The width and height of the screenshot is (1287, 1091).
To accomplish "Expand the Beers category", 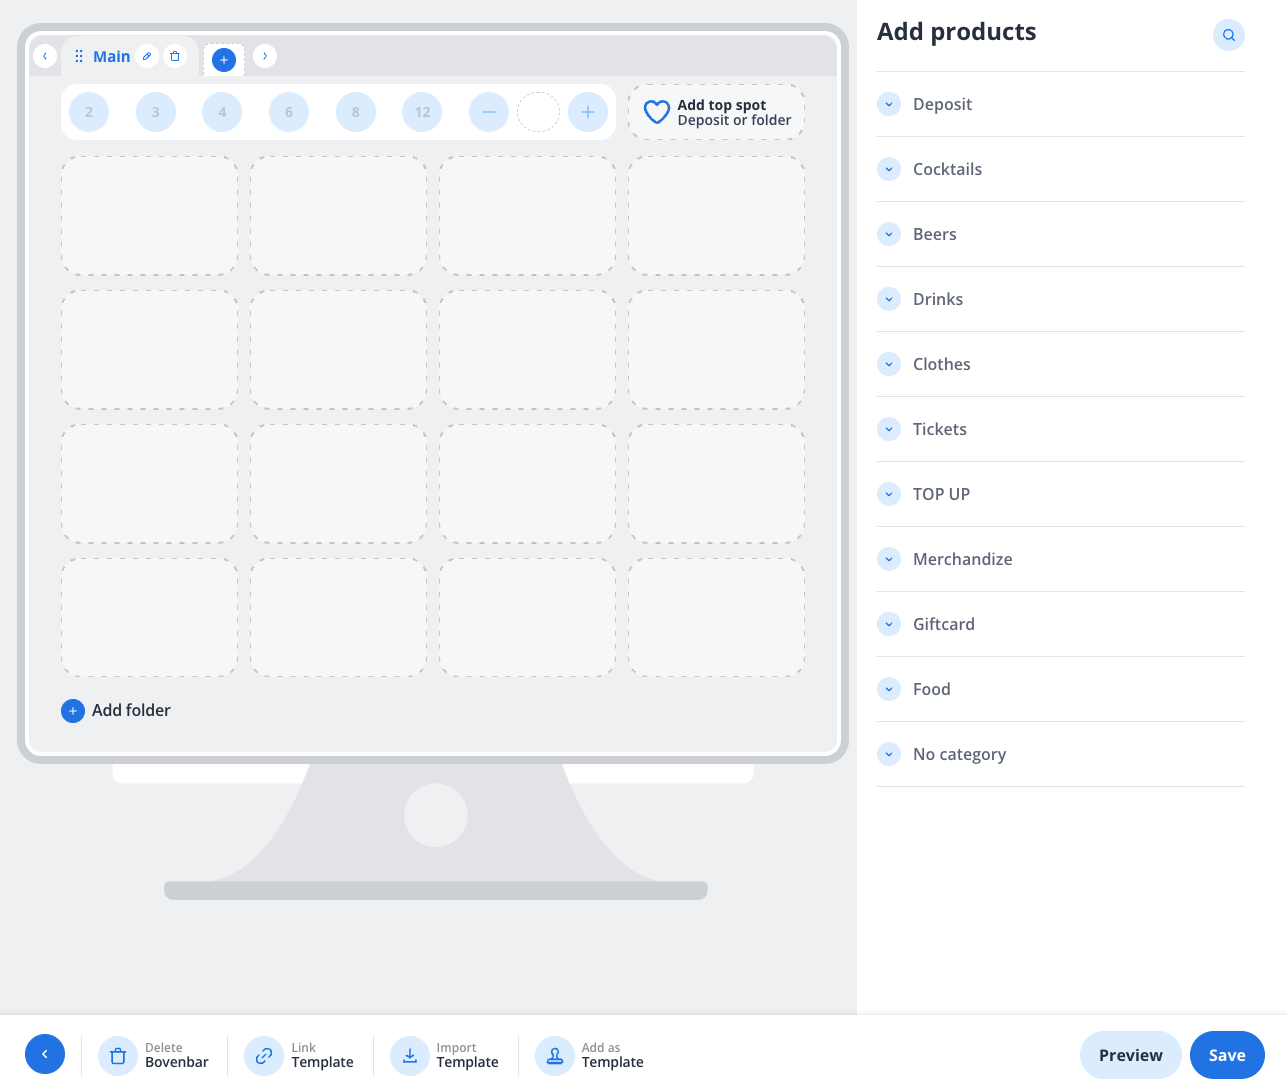I will point(889,234).
